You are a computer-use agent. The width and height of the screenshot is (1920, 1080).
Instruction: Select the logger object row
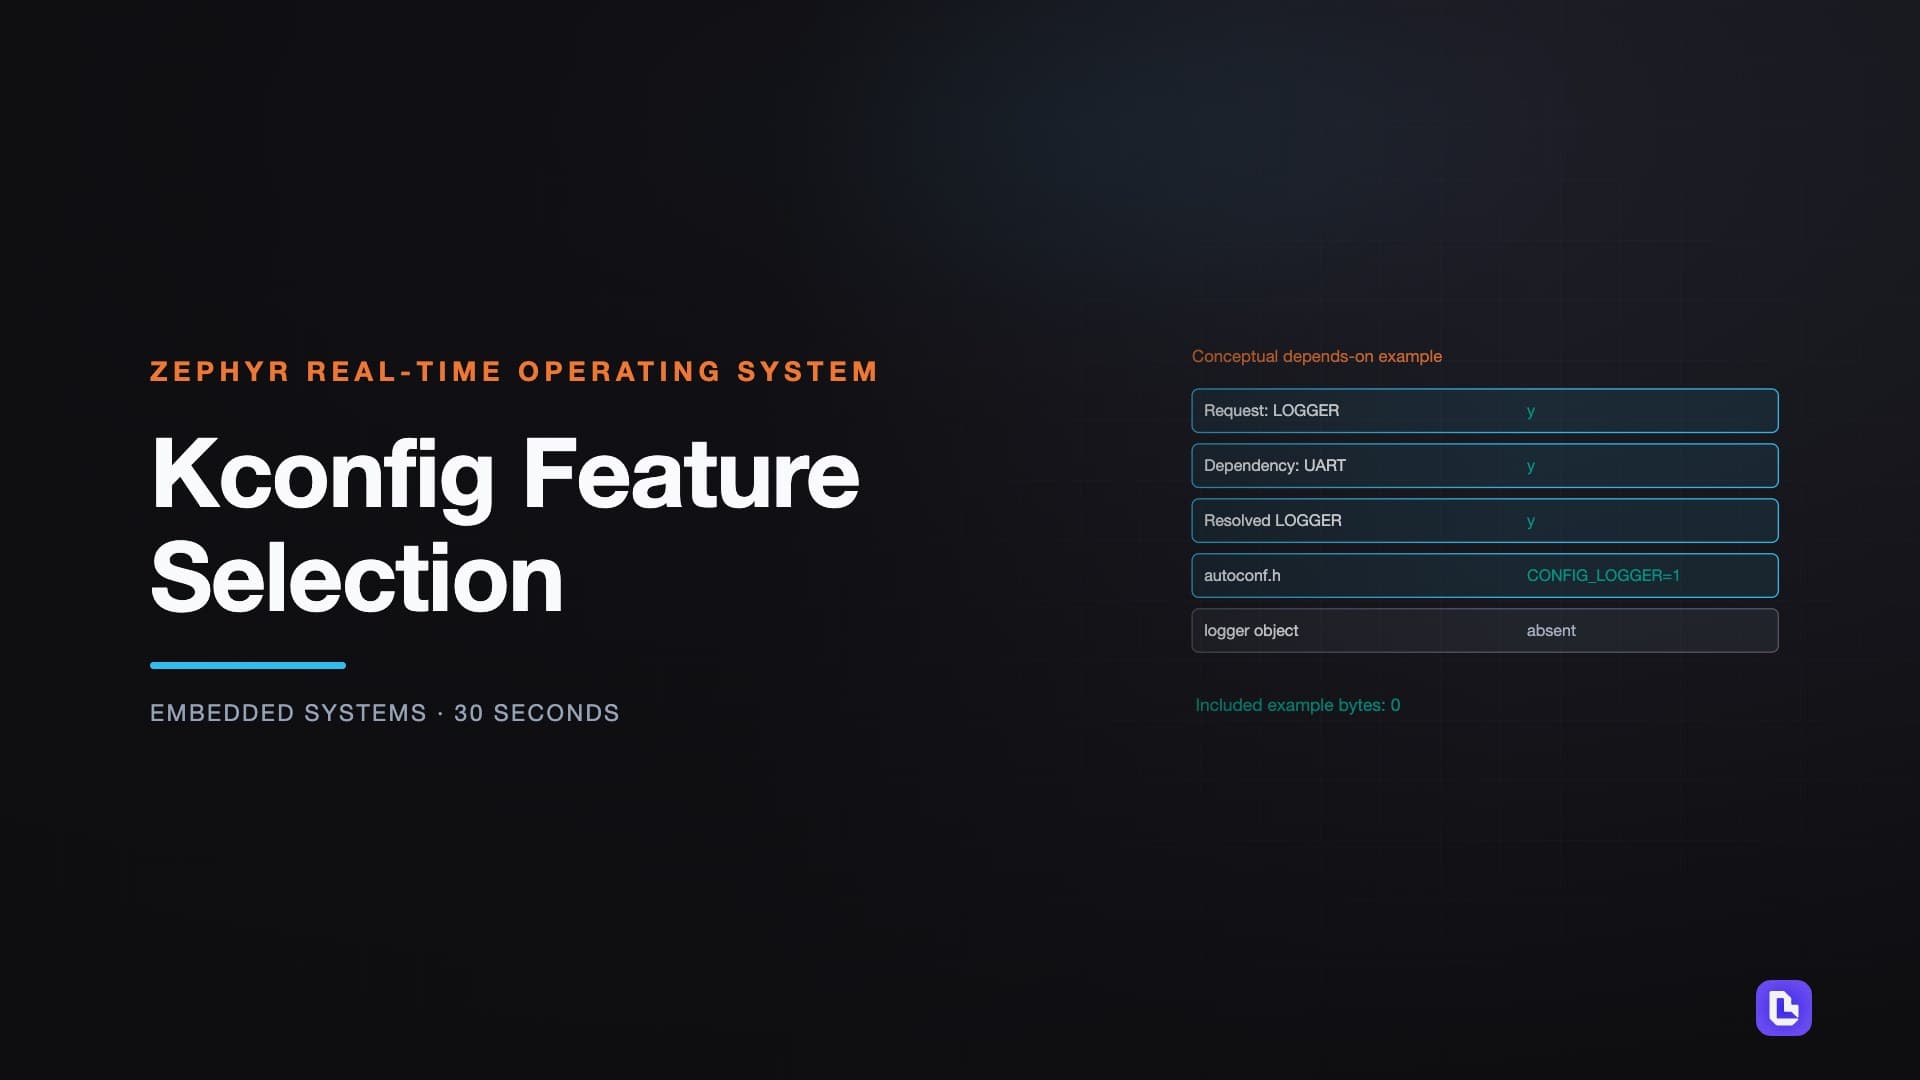(x=1485, y=631)
